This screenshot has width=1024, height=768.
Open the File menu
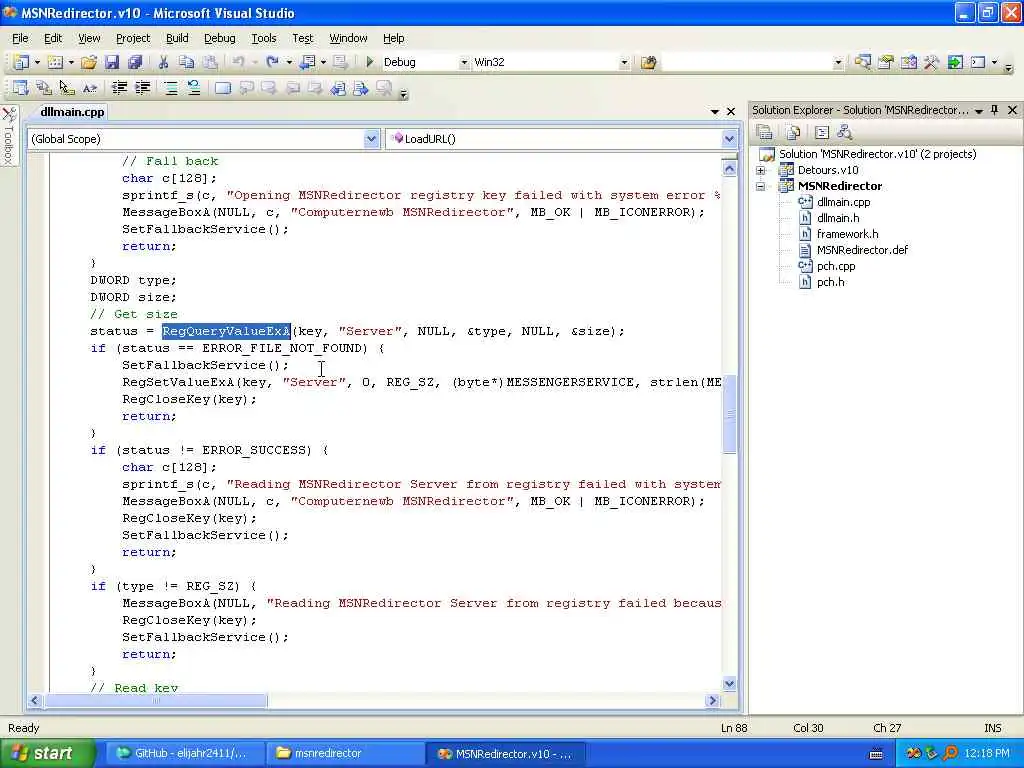coord(20,38)
